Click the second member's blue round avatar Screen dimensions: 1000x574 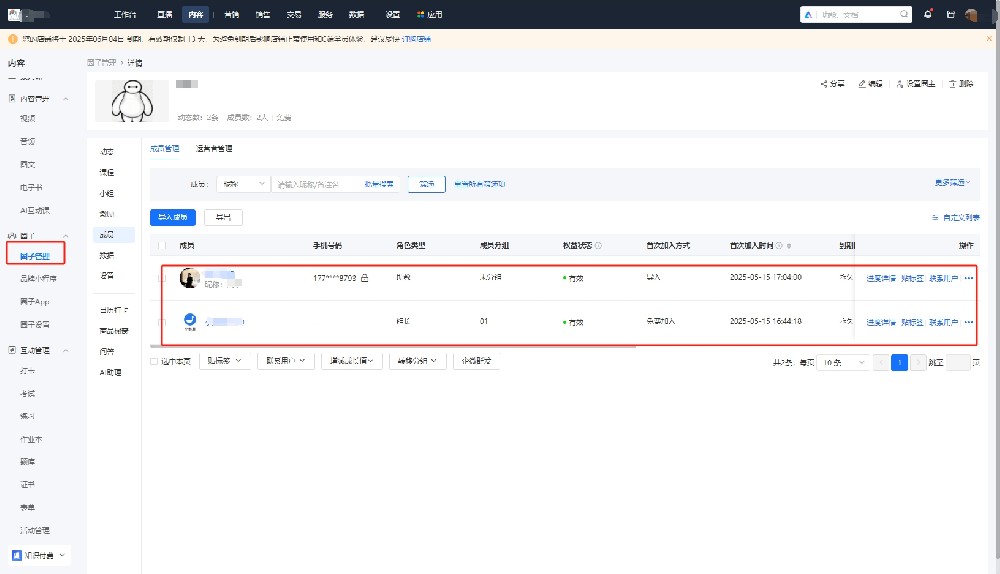pos(190,320)
